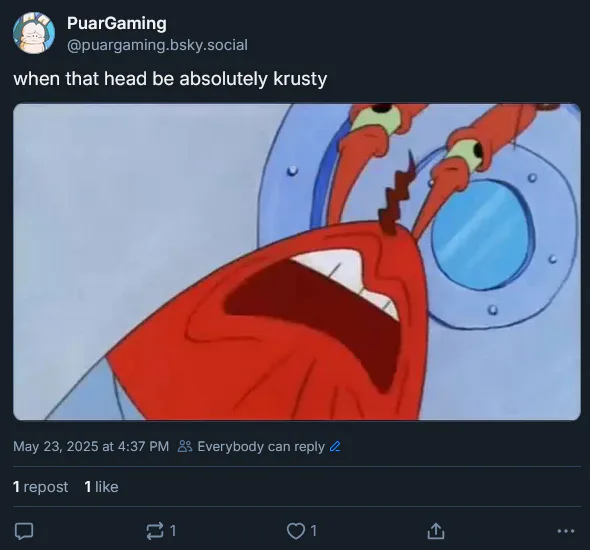Click the like count beside the heart
The height and width of the screenshot is (550, 590).
[313, 531]
